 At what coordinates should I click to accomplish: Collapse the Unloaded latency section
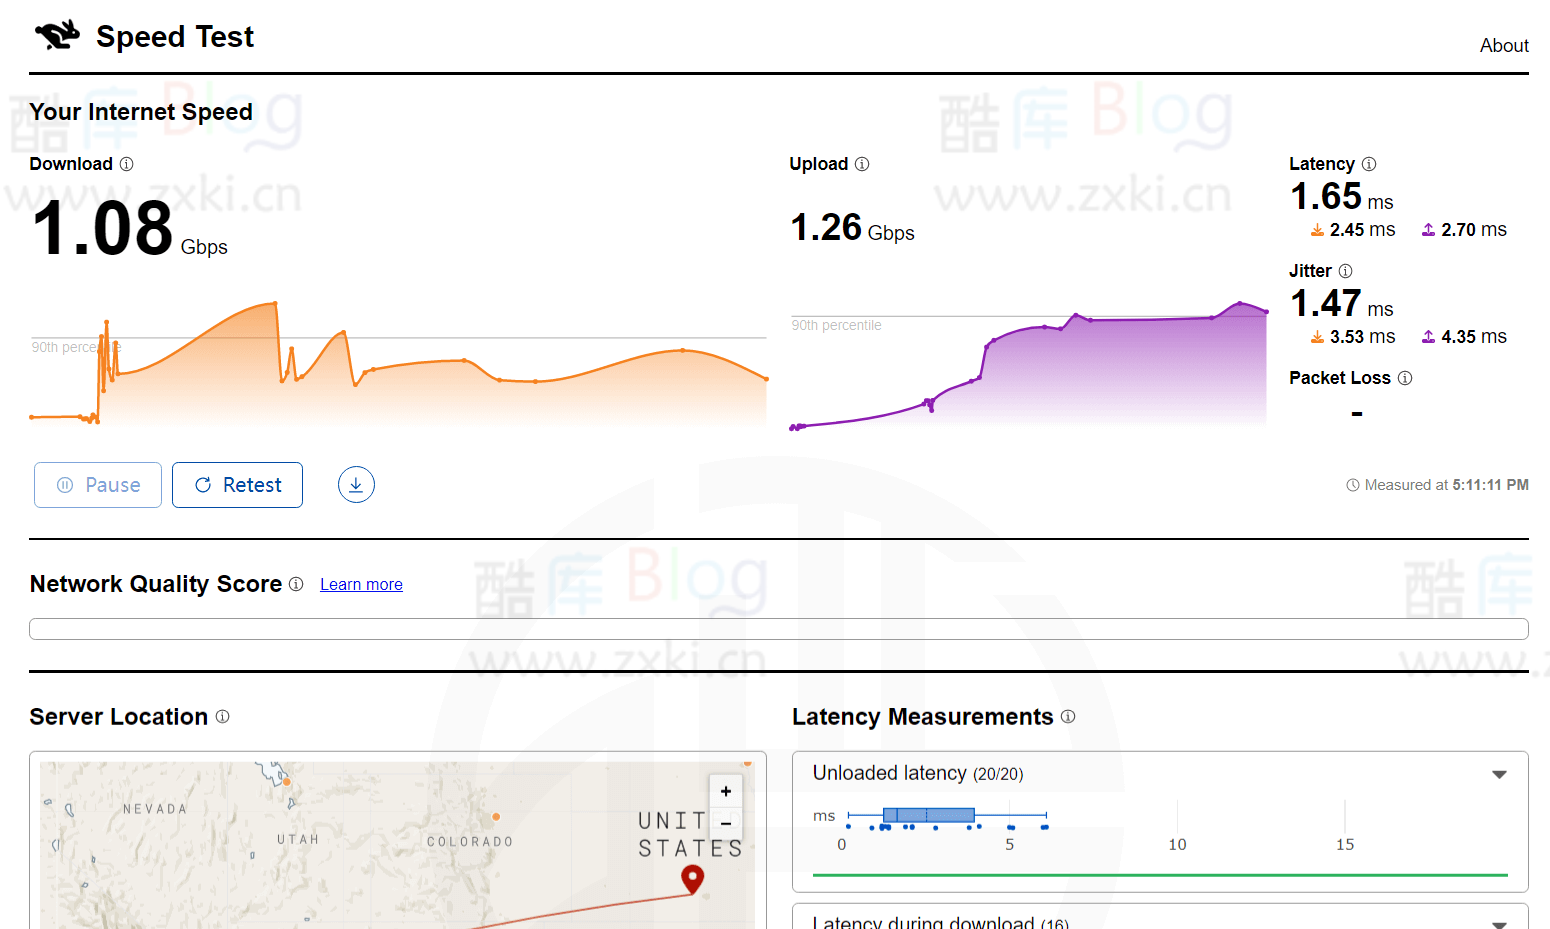[1499, 773]
